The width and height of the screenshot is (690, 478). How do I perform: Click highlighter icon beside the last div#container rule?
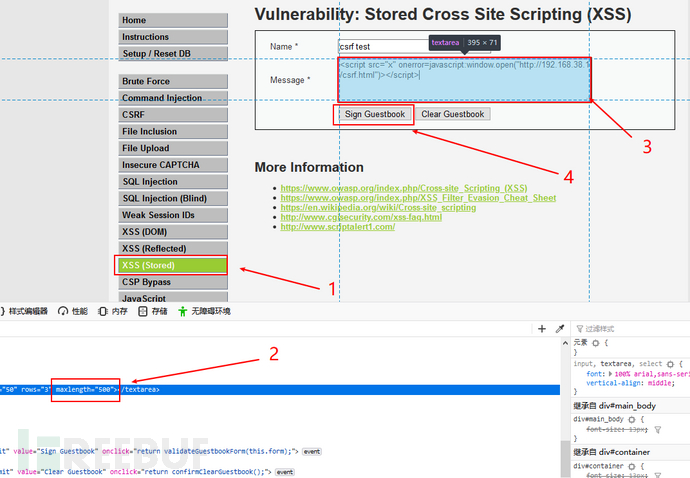tap(631, 466)
